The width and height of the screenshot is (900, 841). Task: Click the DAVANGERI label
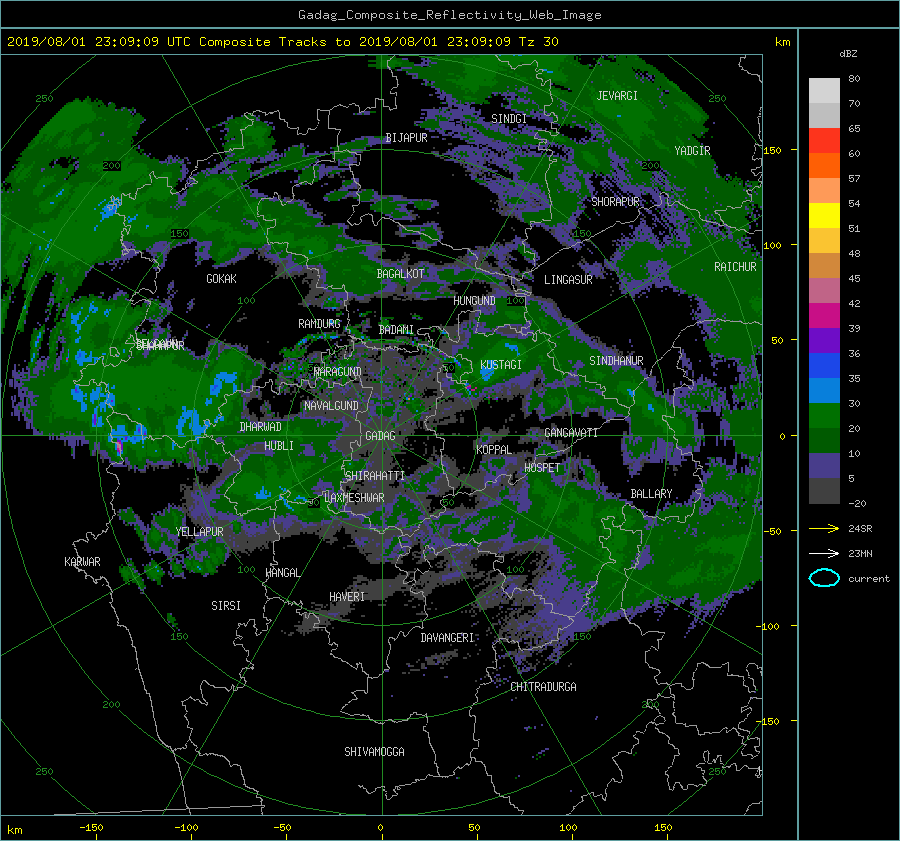pos(447,638)
